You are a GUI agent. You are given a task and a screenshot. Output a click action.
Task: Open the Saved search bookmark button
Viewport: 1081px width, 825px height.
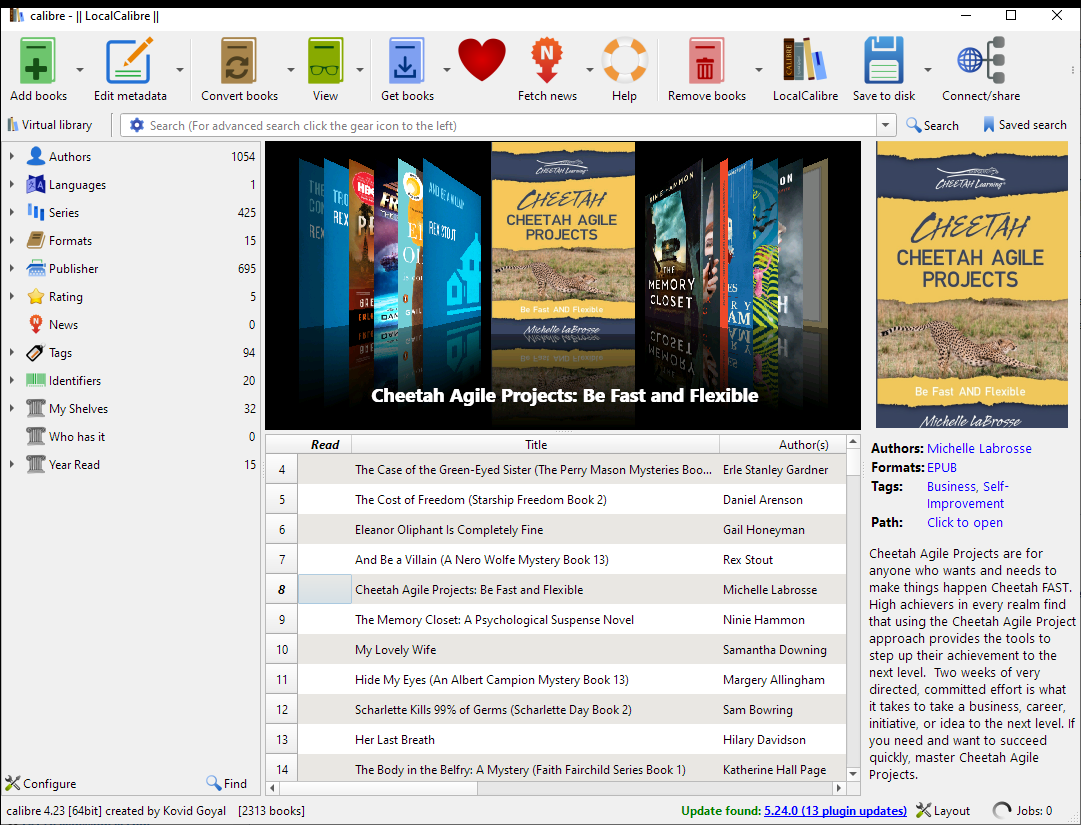[x=1024, y=125]
